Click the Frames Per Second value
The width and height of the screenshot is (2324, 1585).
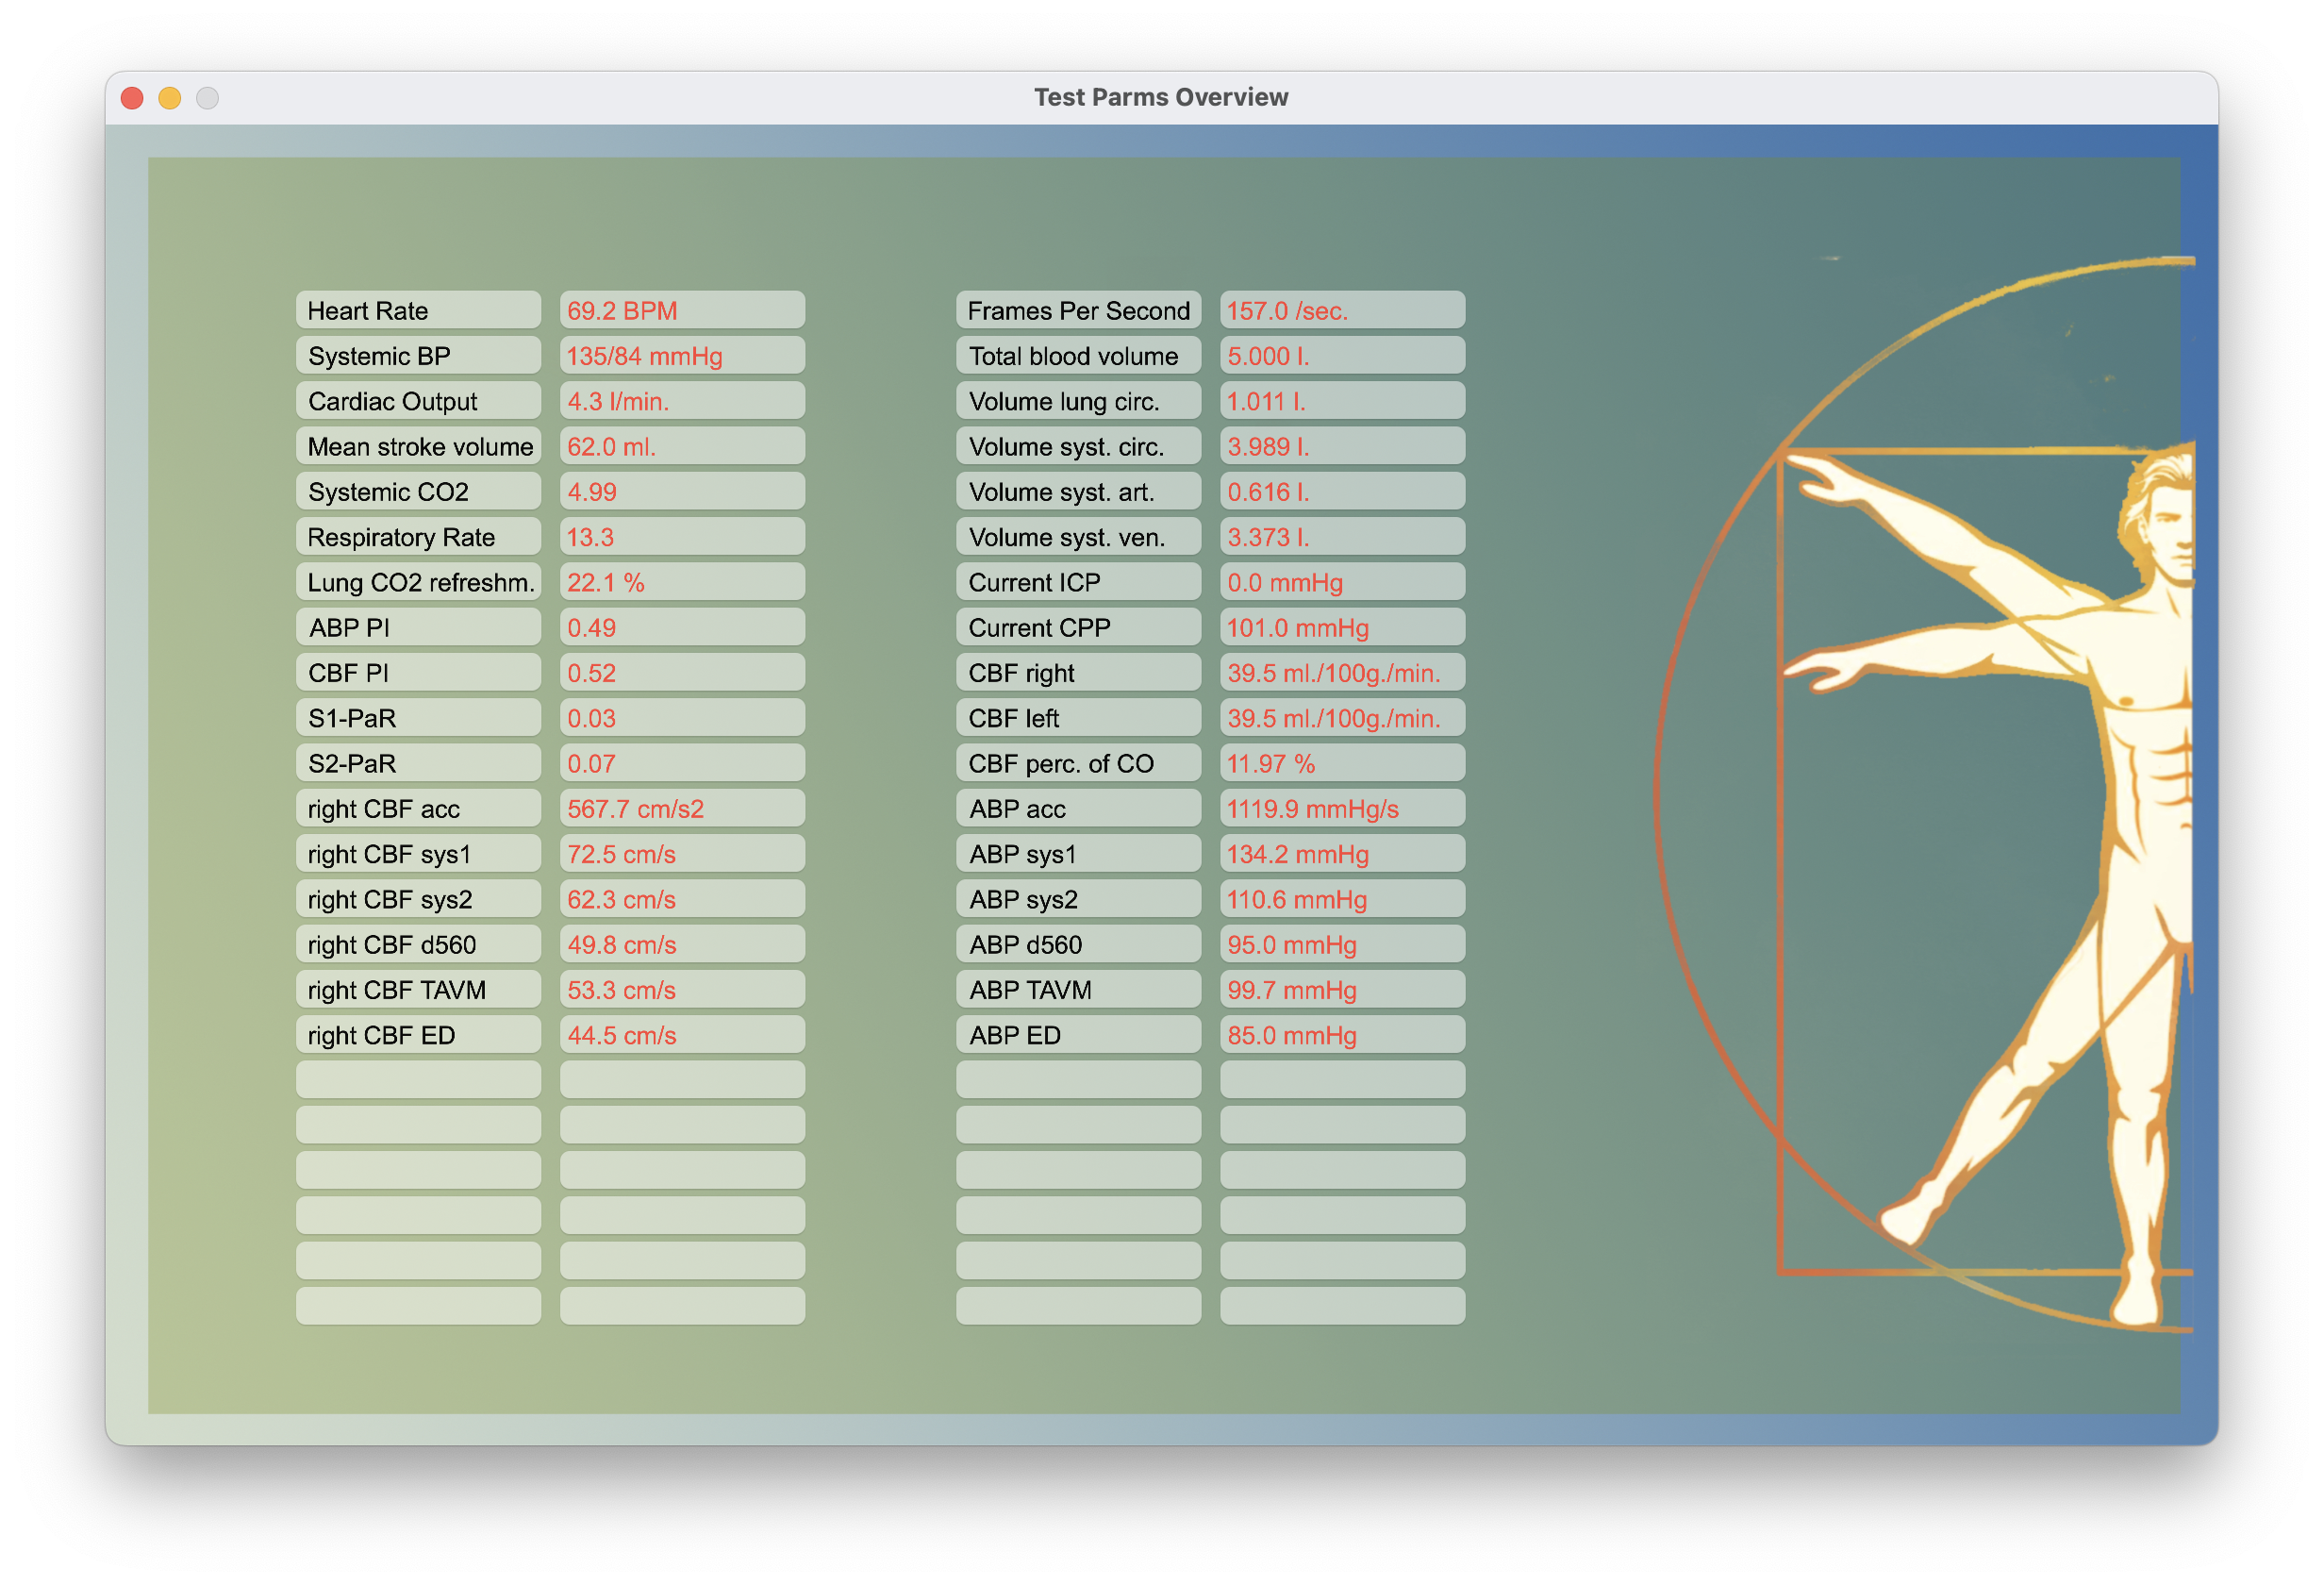(x=1342, y=310)
